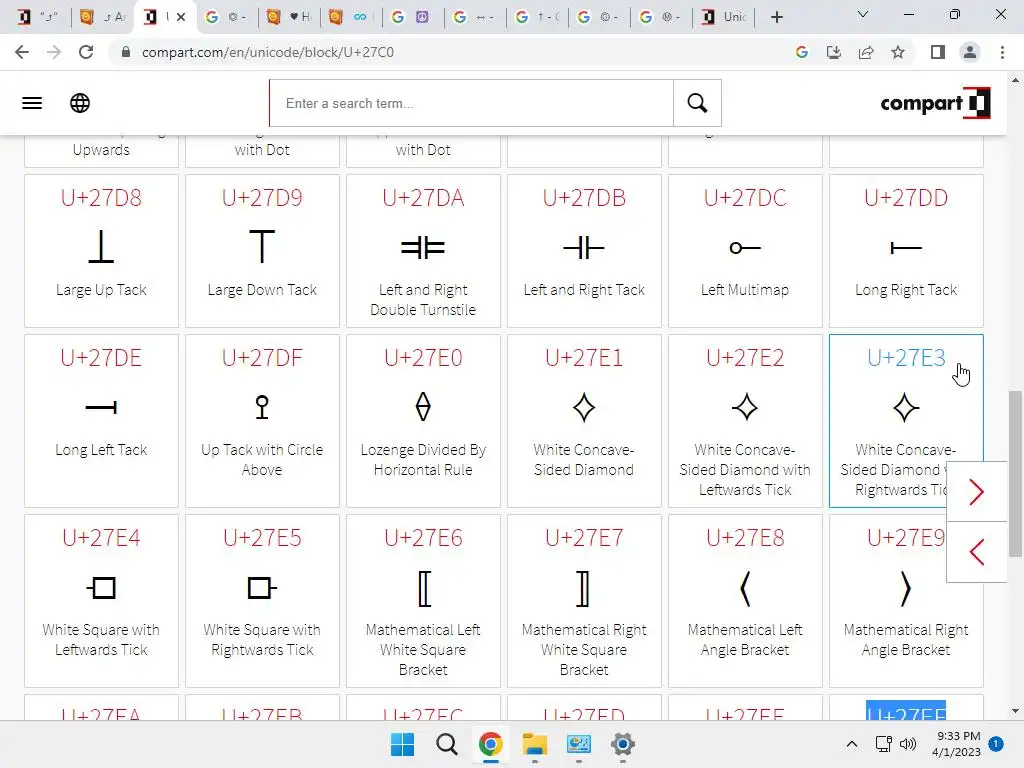Open the language globe selector
Viewport: 1024px width, 768px height.
click(x=80, y=103)
